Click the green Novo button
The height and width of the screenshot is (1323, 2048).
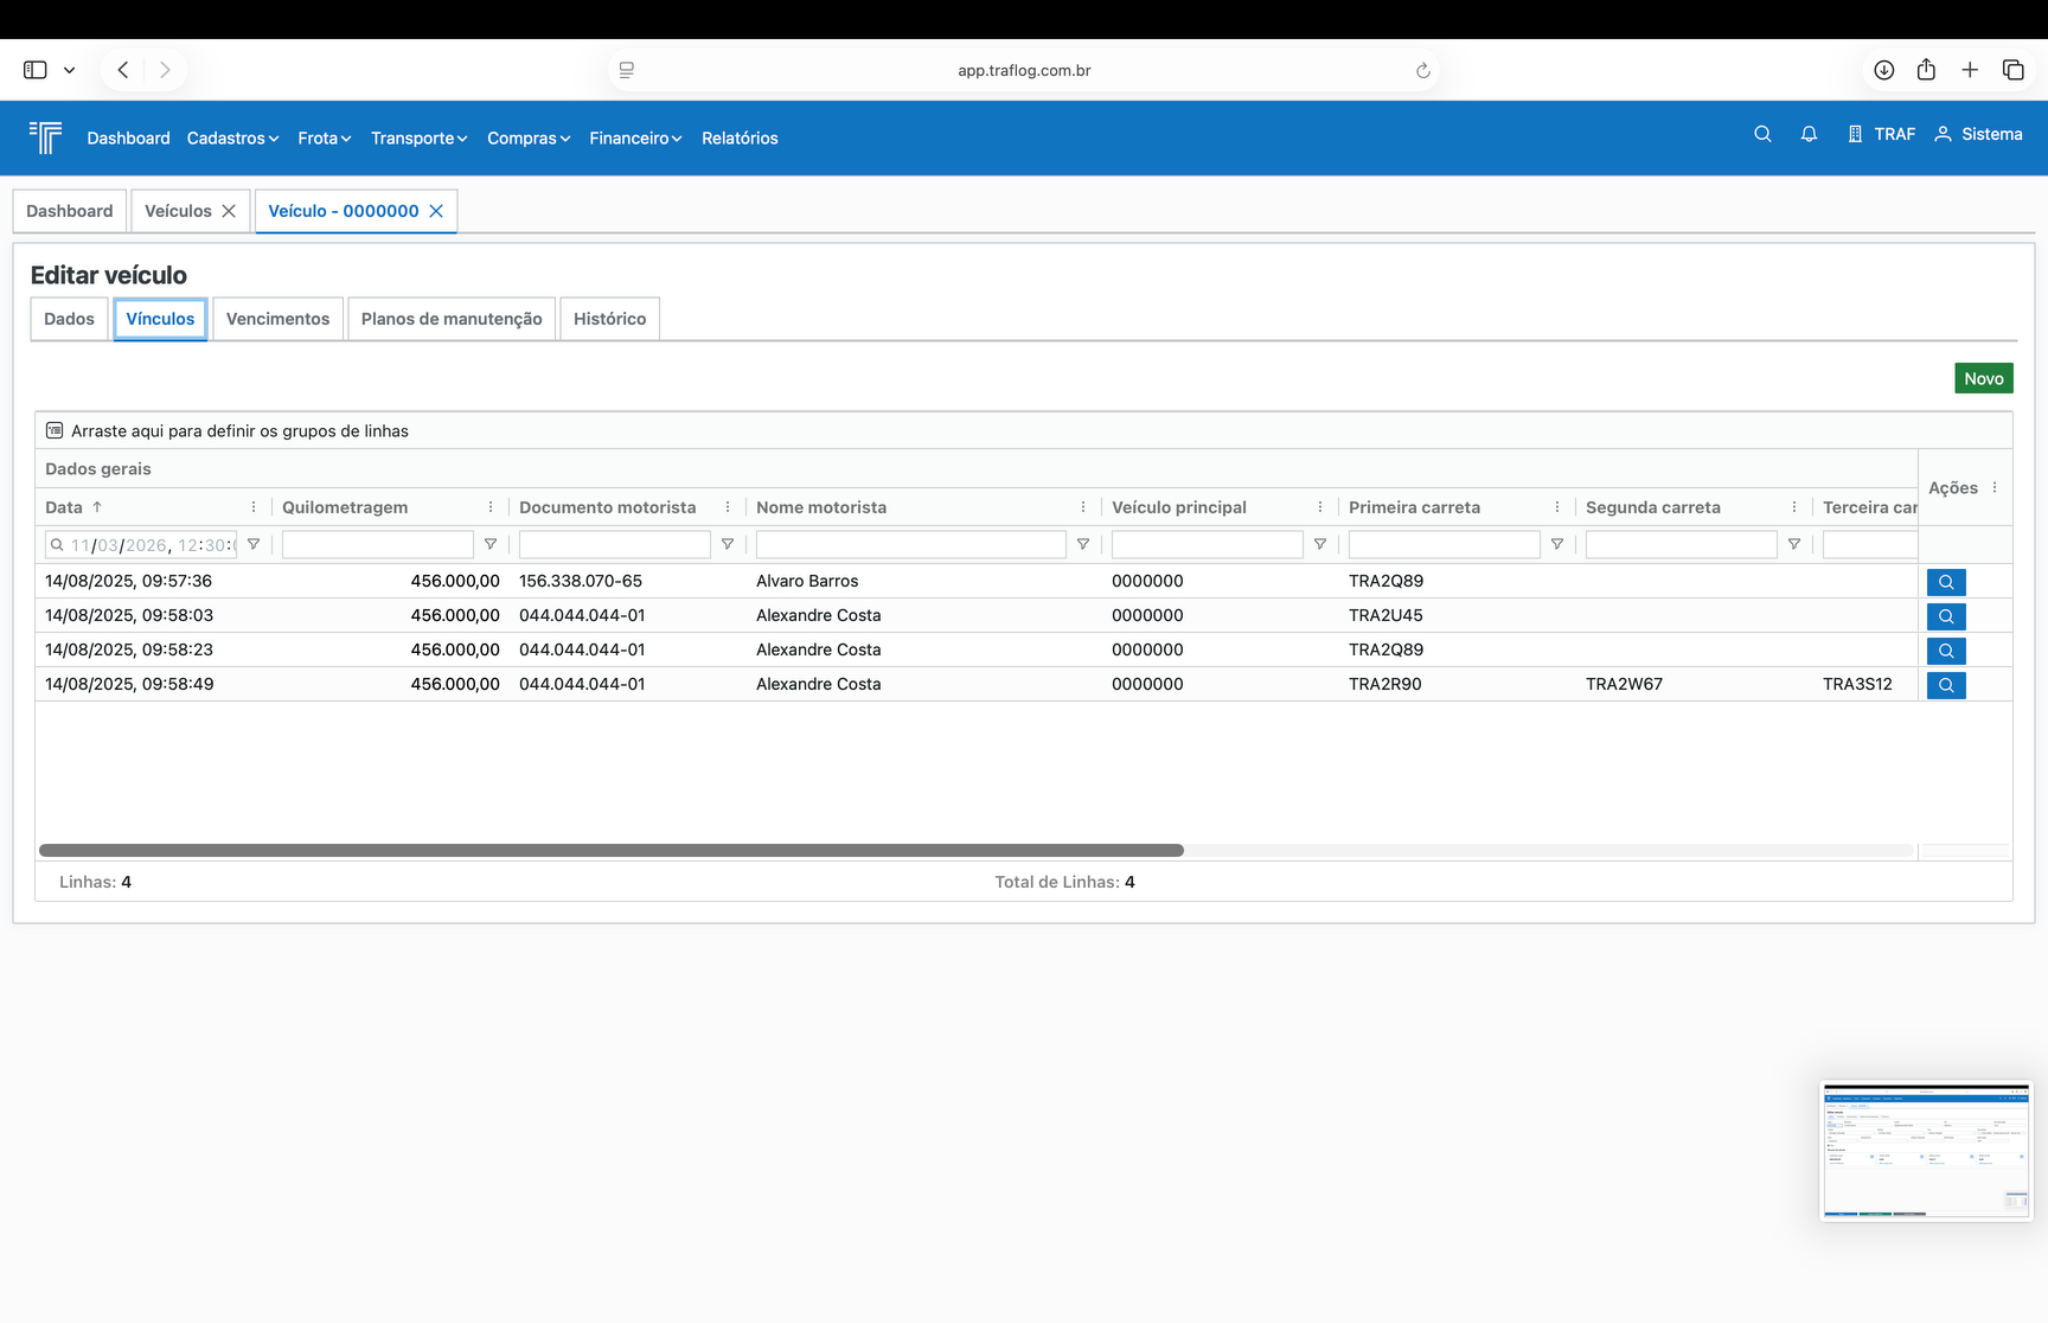(1982, 378)
